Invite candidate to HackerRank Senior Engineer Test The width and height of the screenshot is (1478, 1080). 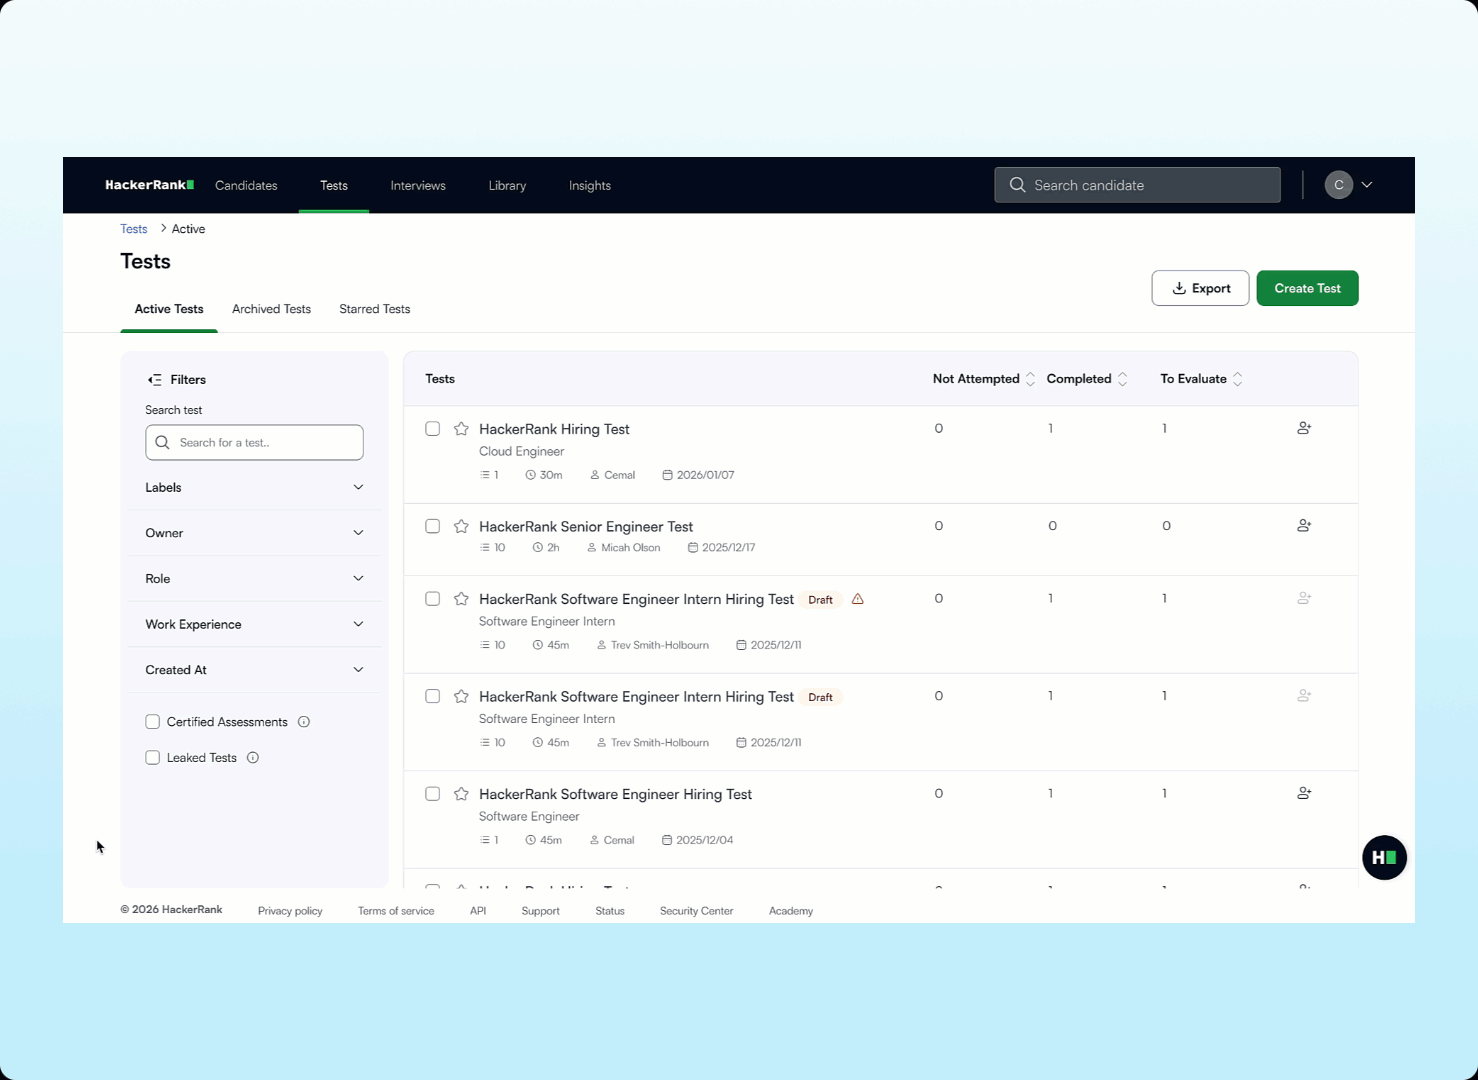pos(1304,525)
